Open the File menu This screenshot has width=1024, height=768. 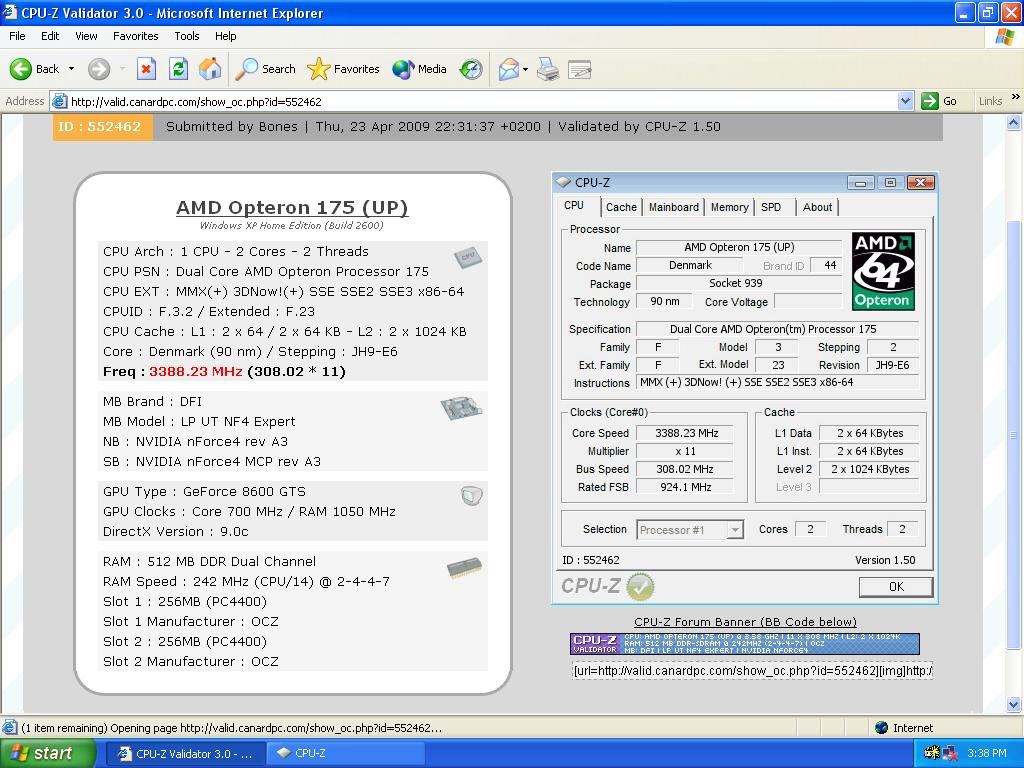[18, 36]
